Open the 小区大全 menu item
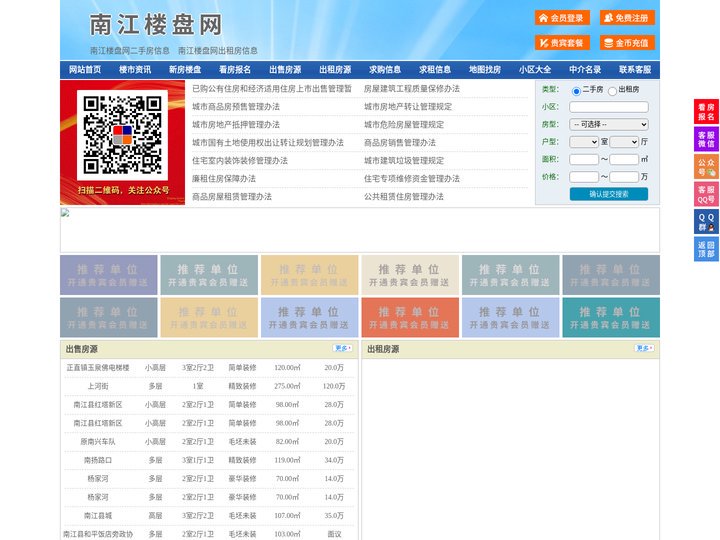720x540 pixels. [535, 70]
